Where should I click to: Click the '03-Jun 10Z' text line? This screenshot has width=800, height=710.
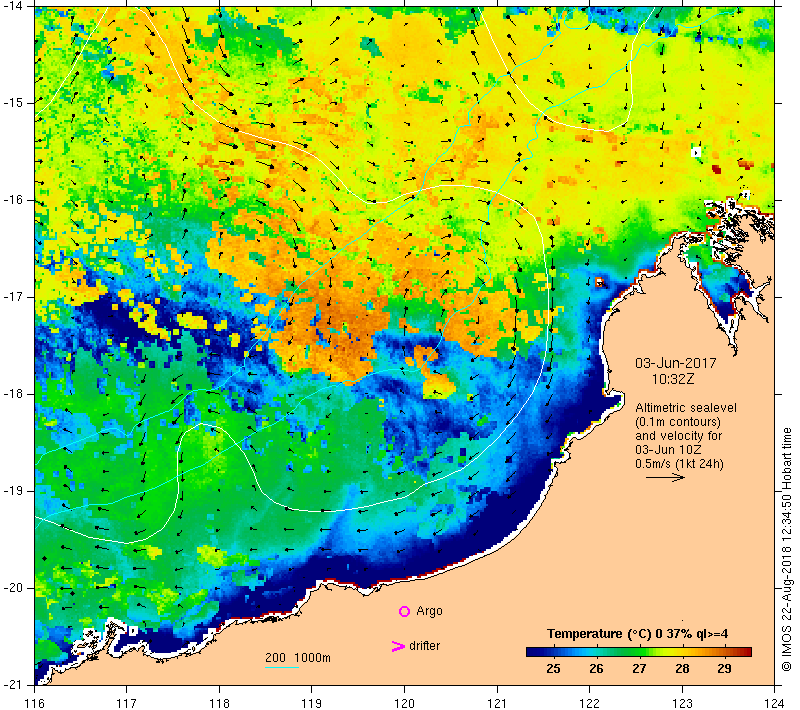(668, 449)
